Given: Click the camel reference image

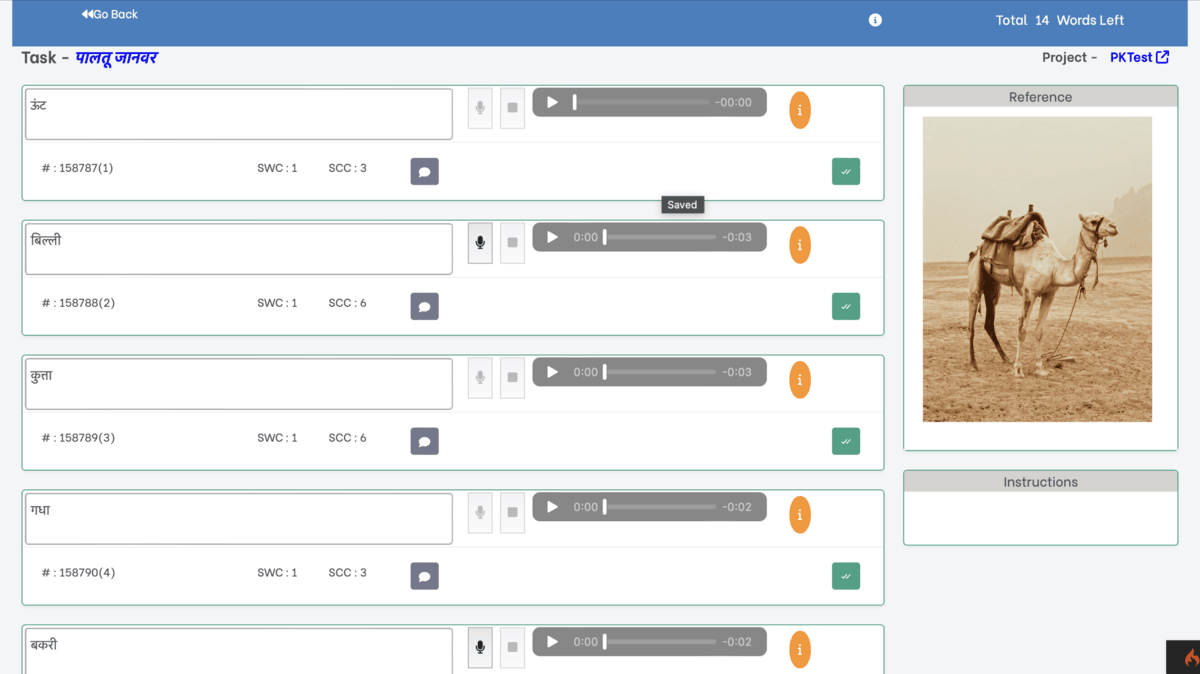Looking at the screenshot, I should [1037, 269].
